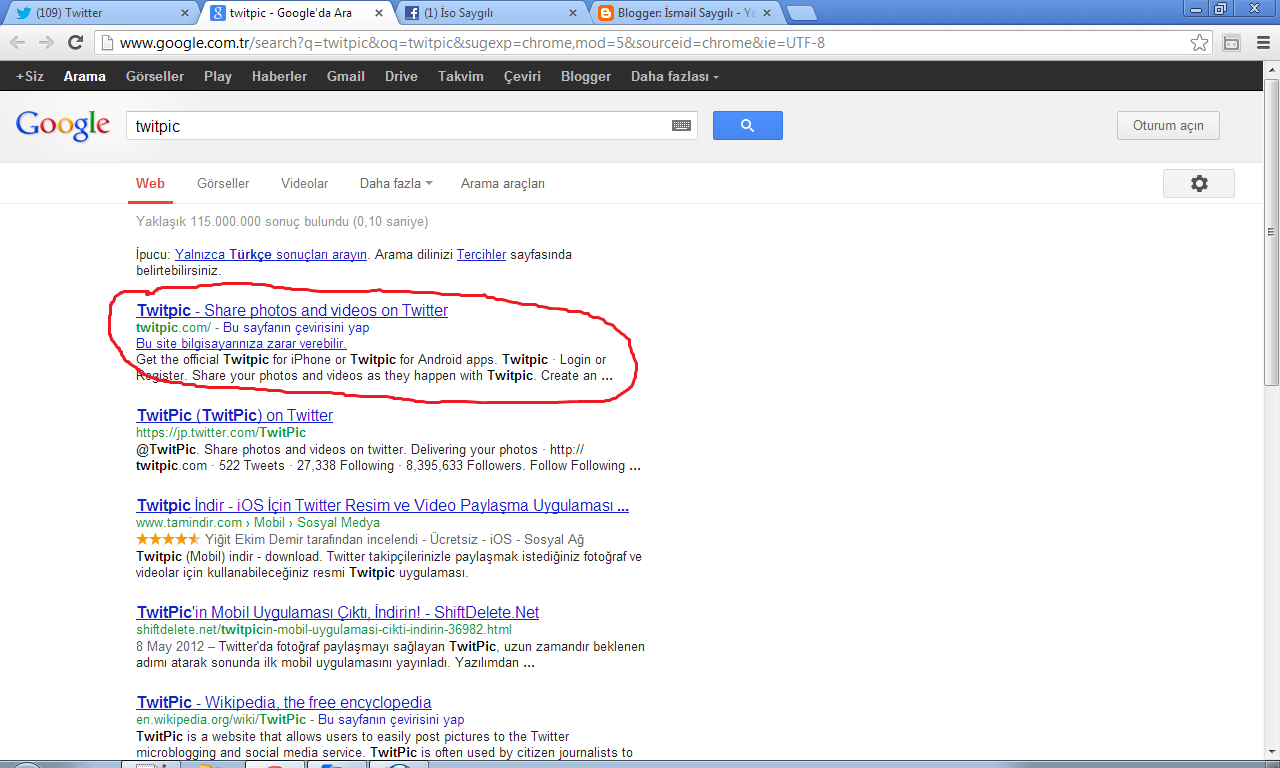Click the result count text Yaklaşık 115.000.000 sonuç

[282, 221]
